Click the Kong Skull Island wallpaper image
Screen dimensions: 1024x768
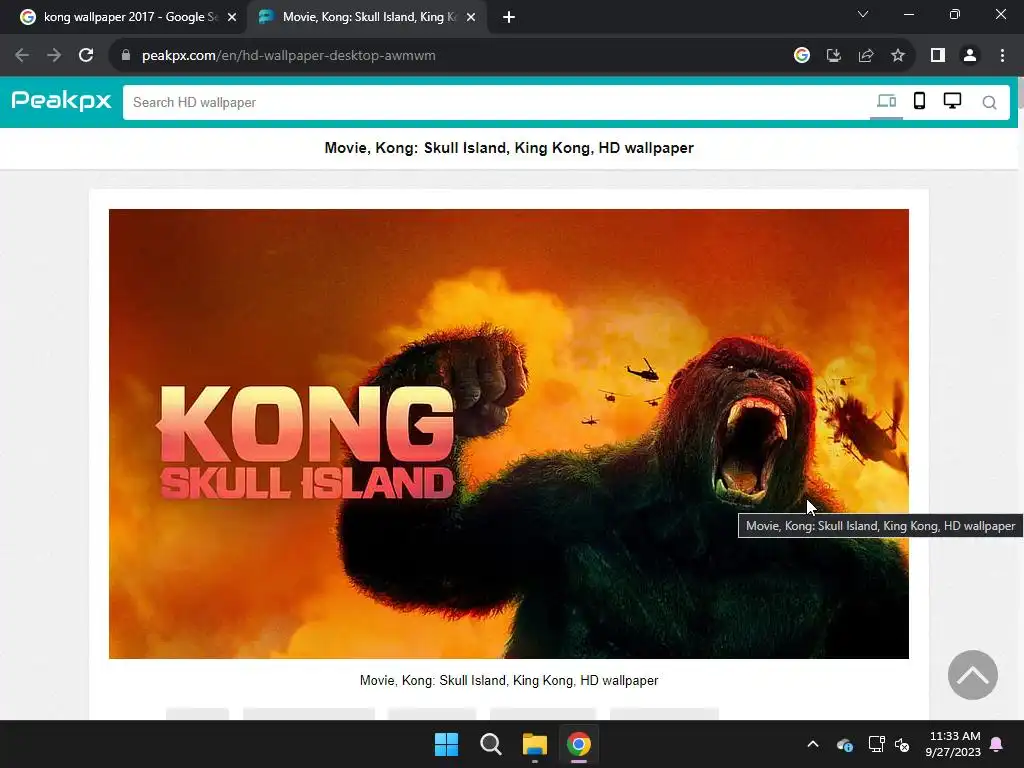(x=509, y=434)
